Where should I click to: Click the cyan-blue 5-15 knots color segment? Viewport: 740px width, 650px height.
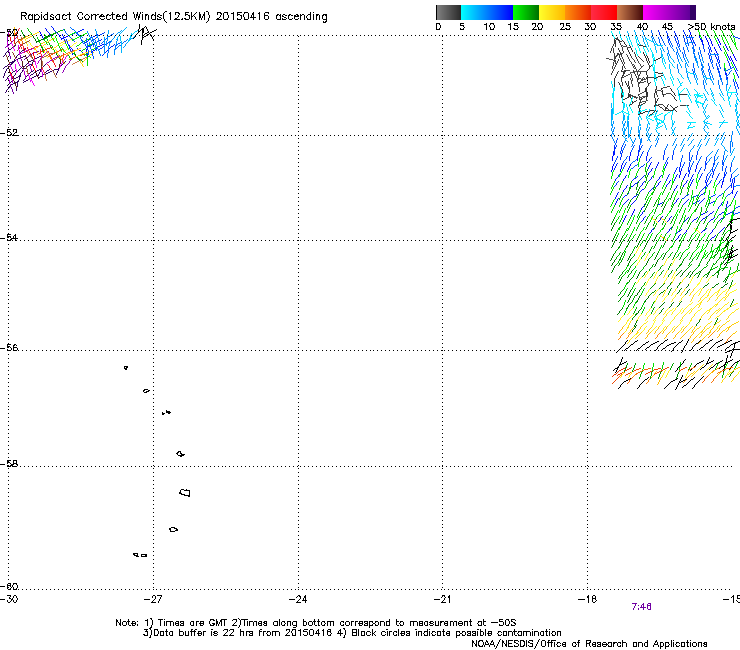click(x=487, y=12)
